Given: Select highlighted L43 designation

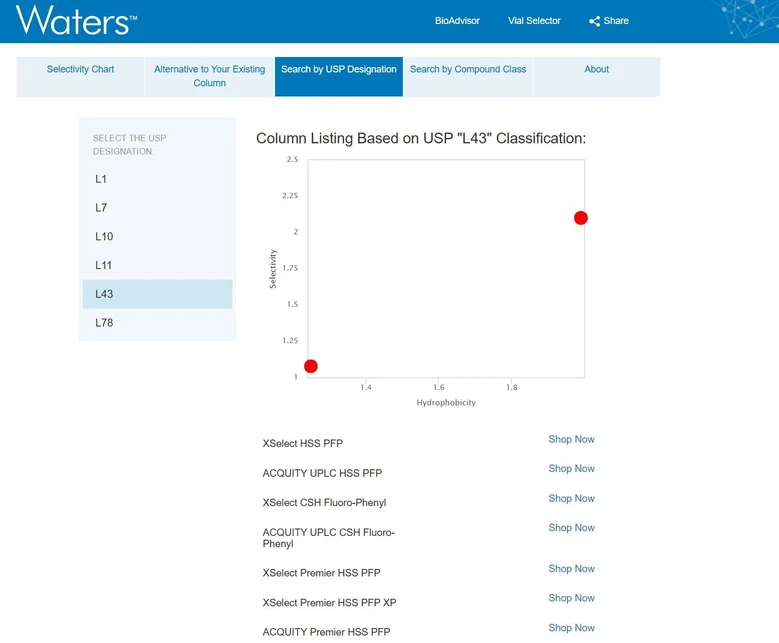Looking at the screenshot, I should pyautogui.click(x=157, y=294).
